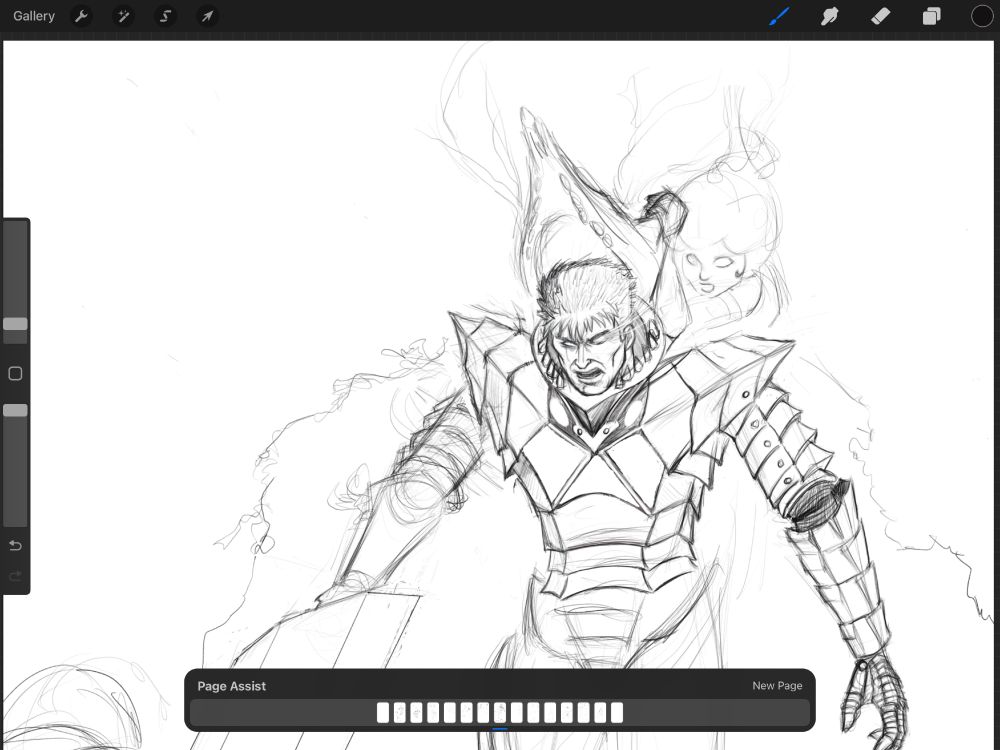The width and height of the screenshot is (1000, 750).
Task: Redo the undone stroke
Action: [x=15, y=576]
